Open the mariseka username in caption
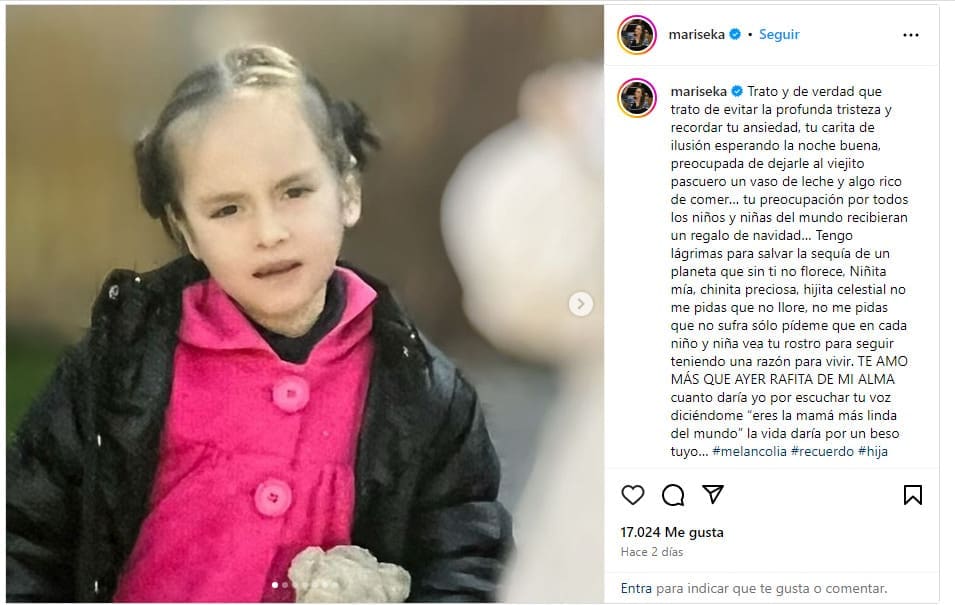This screenshot has height=605, width=955. (x=699, y=91)
